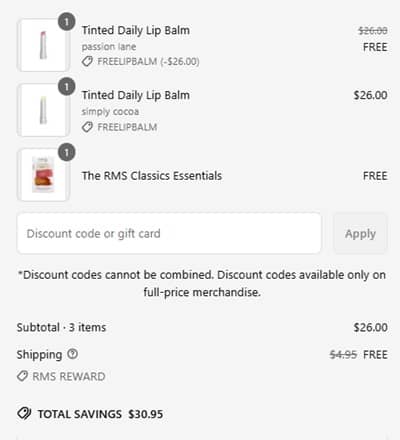
Task: Click the Subtotal 3 items label
Action: pyautogui.click(x=61, y=327)
